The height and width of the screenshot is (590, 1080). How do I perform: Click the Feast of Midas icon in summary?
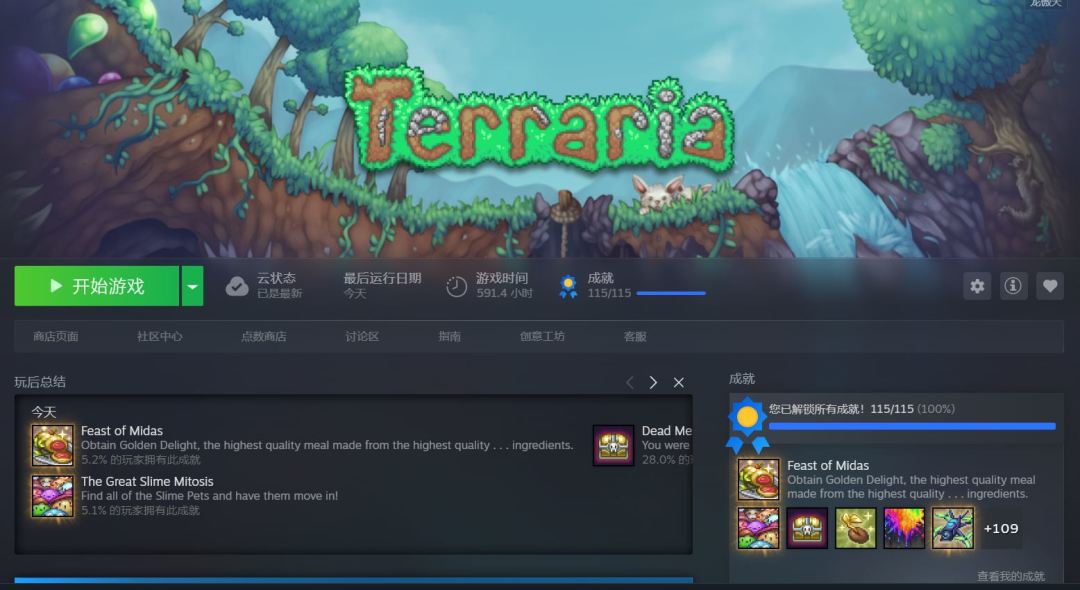[52, 445]
